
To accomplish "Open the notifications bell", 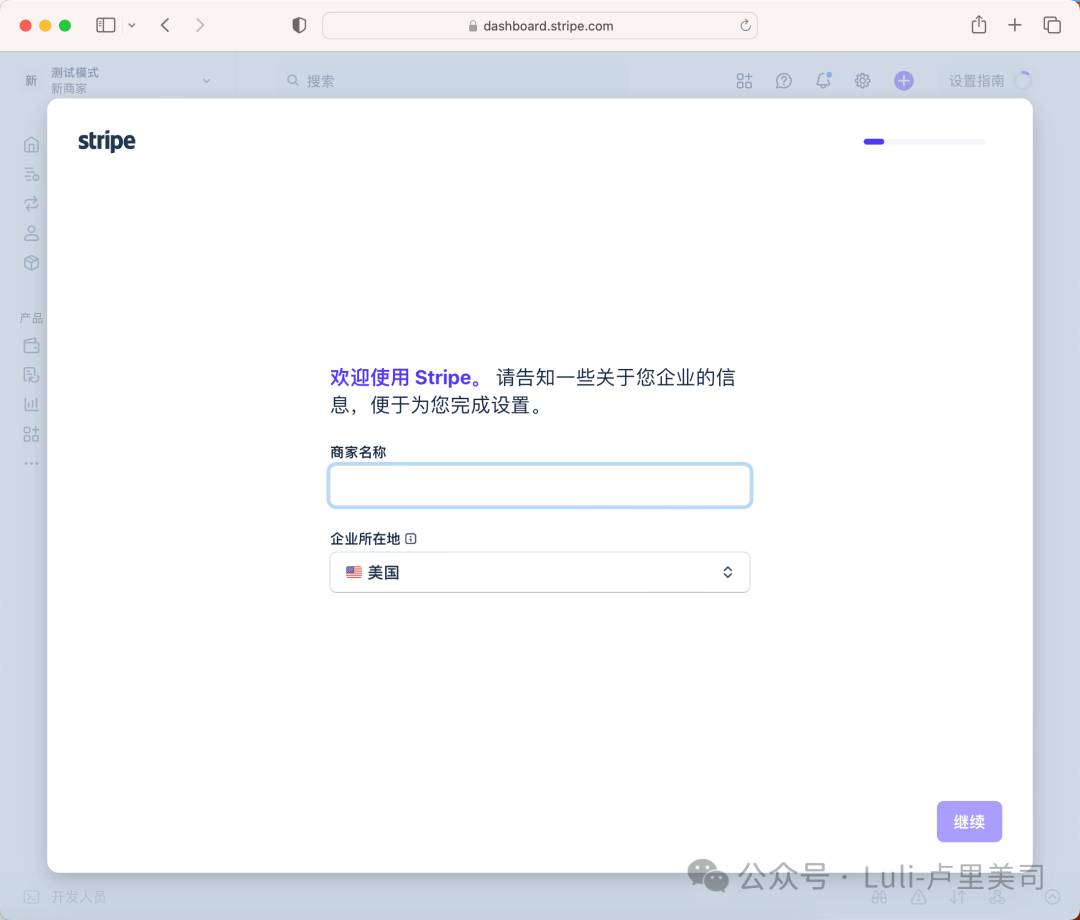I will click(x=823, y=81).
